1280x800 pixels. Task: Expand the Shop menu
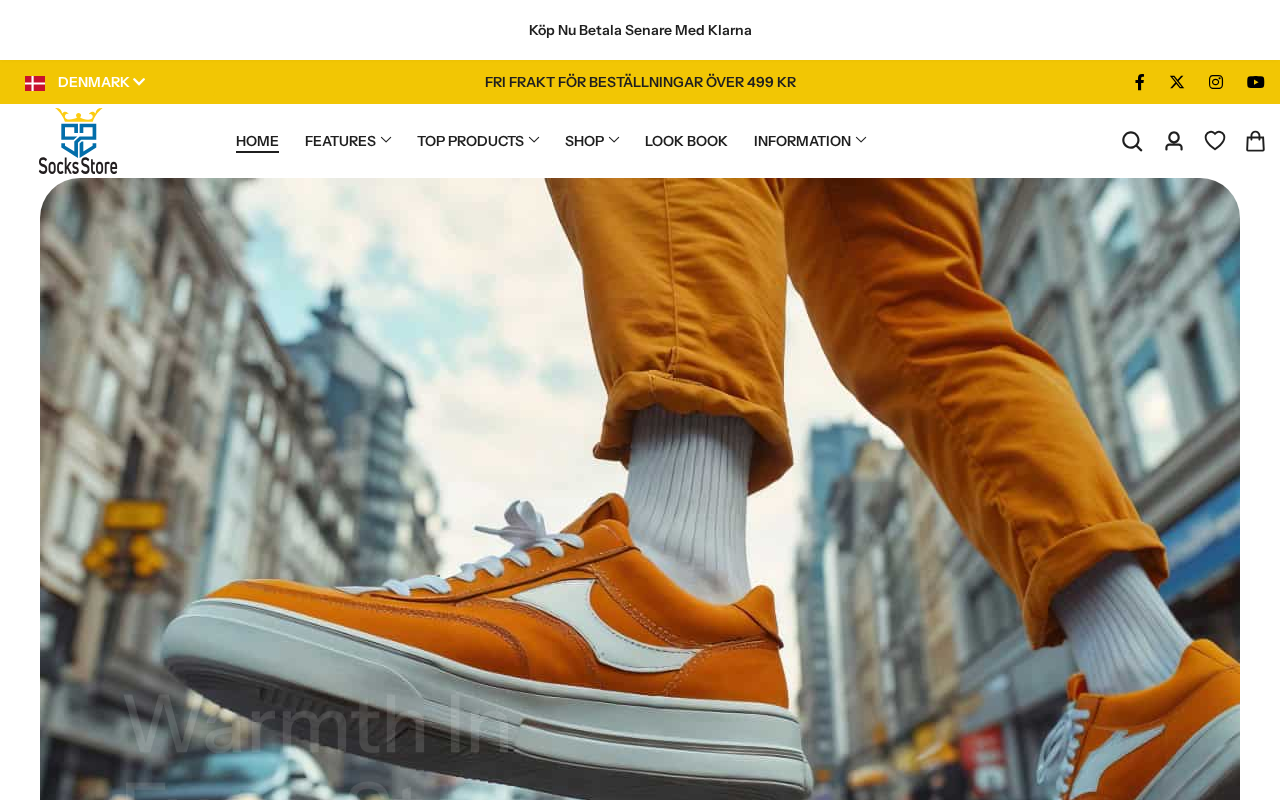592,141
